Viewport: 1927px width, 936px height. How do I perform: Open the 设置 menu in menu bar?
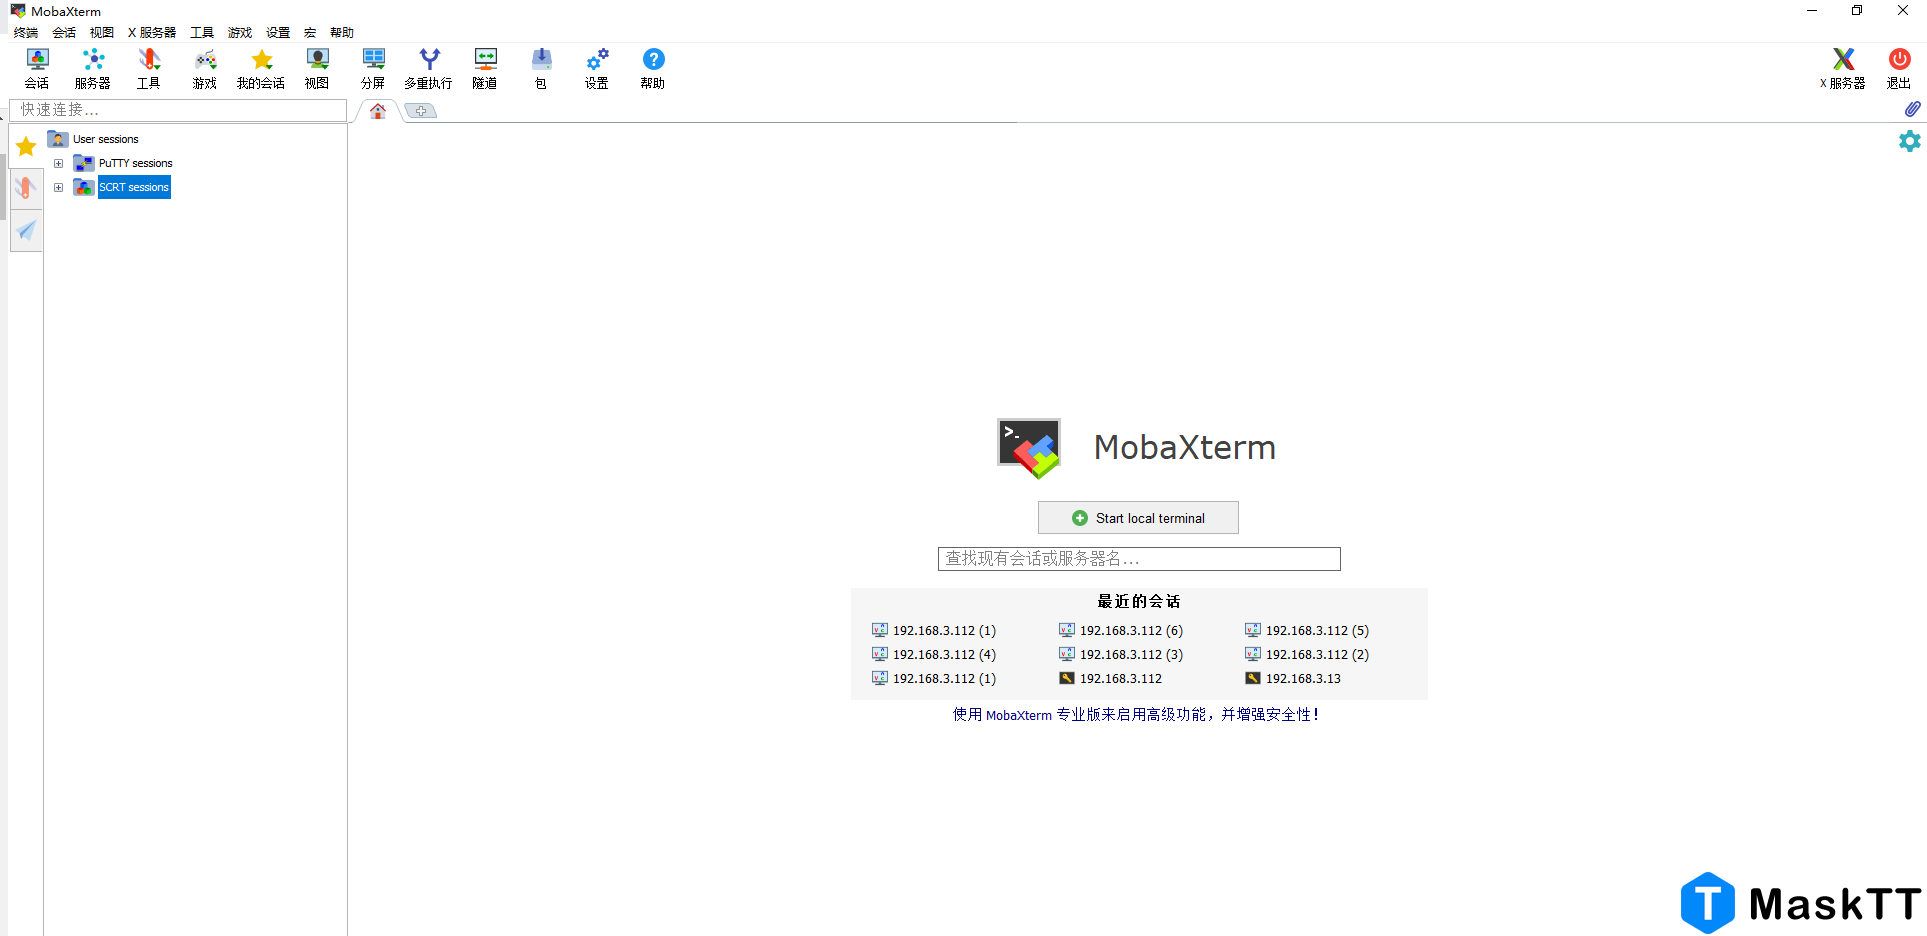pos(278,33)
